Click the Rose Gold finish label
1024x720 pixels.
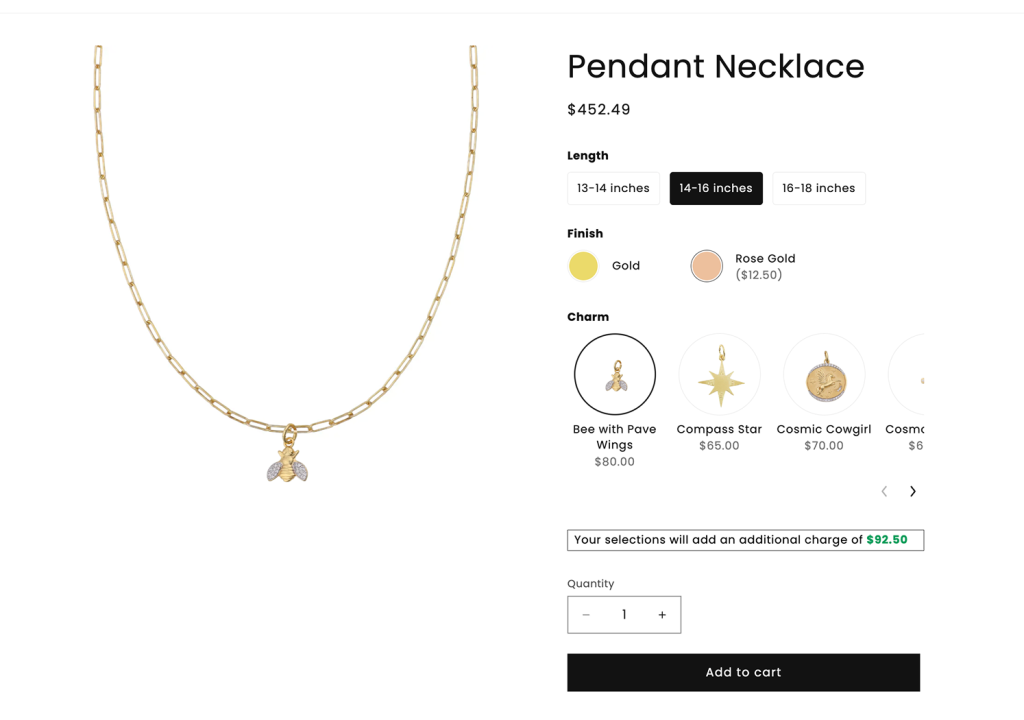(765, 259)
